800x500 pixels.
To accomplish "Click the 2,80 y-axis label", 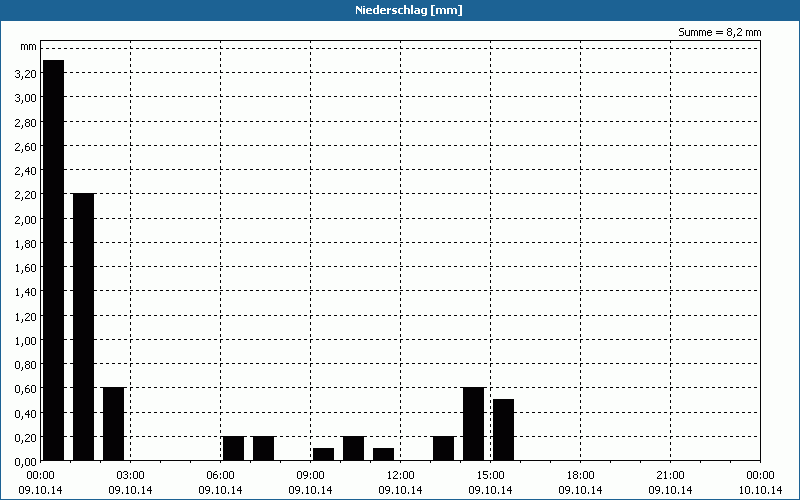I will 26,122.
